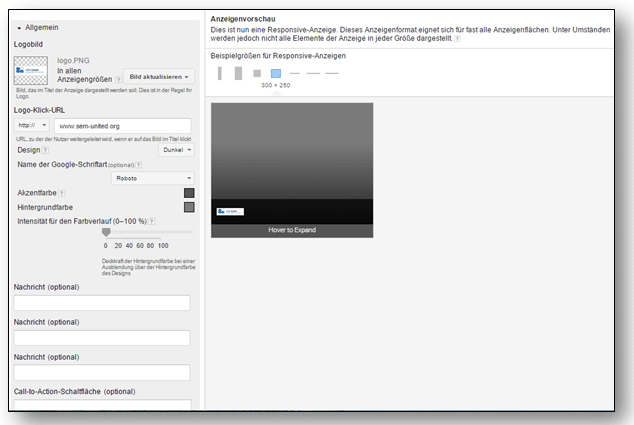
Task: Focus the second Nachricht (optional) field
Action: 102,338
